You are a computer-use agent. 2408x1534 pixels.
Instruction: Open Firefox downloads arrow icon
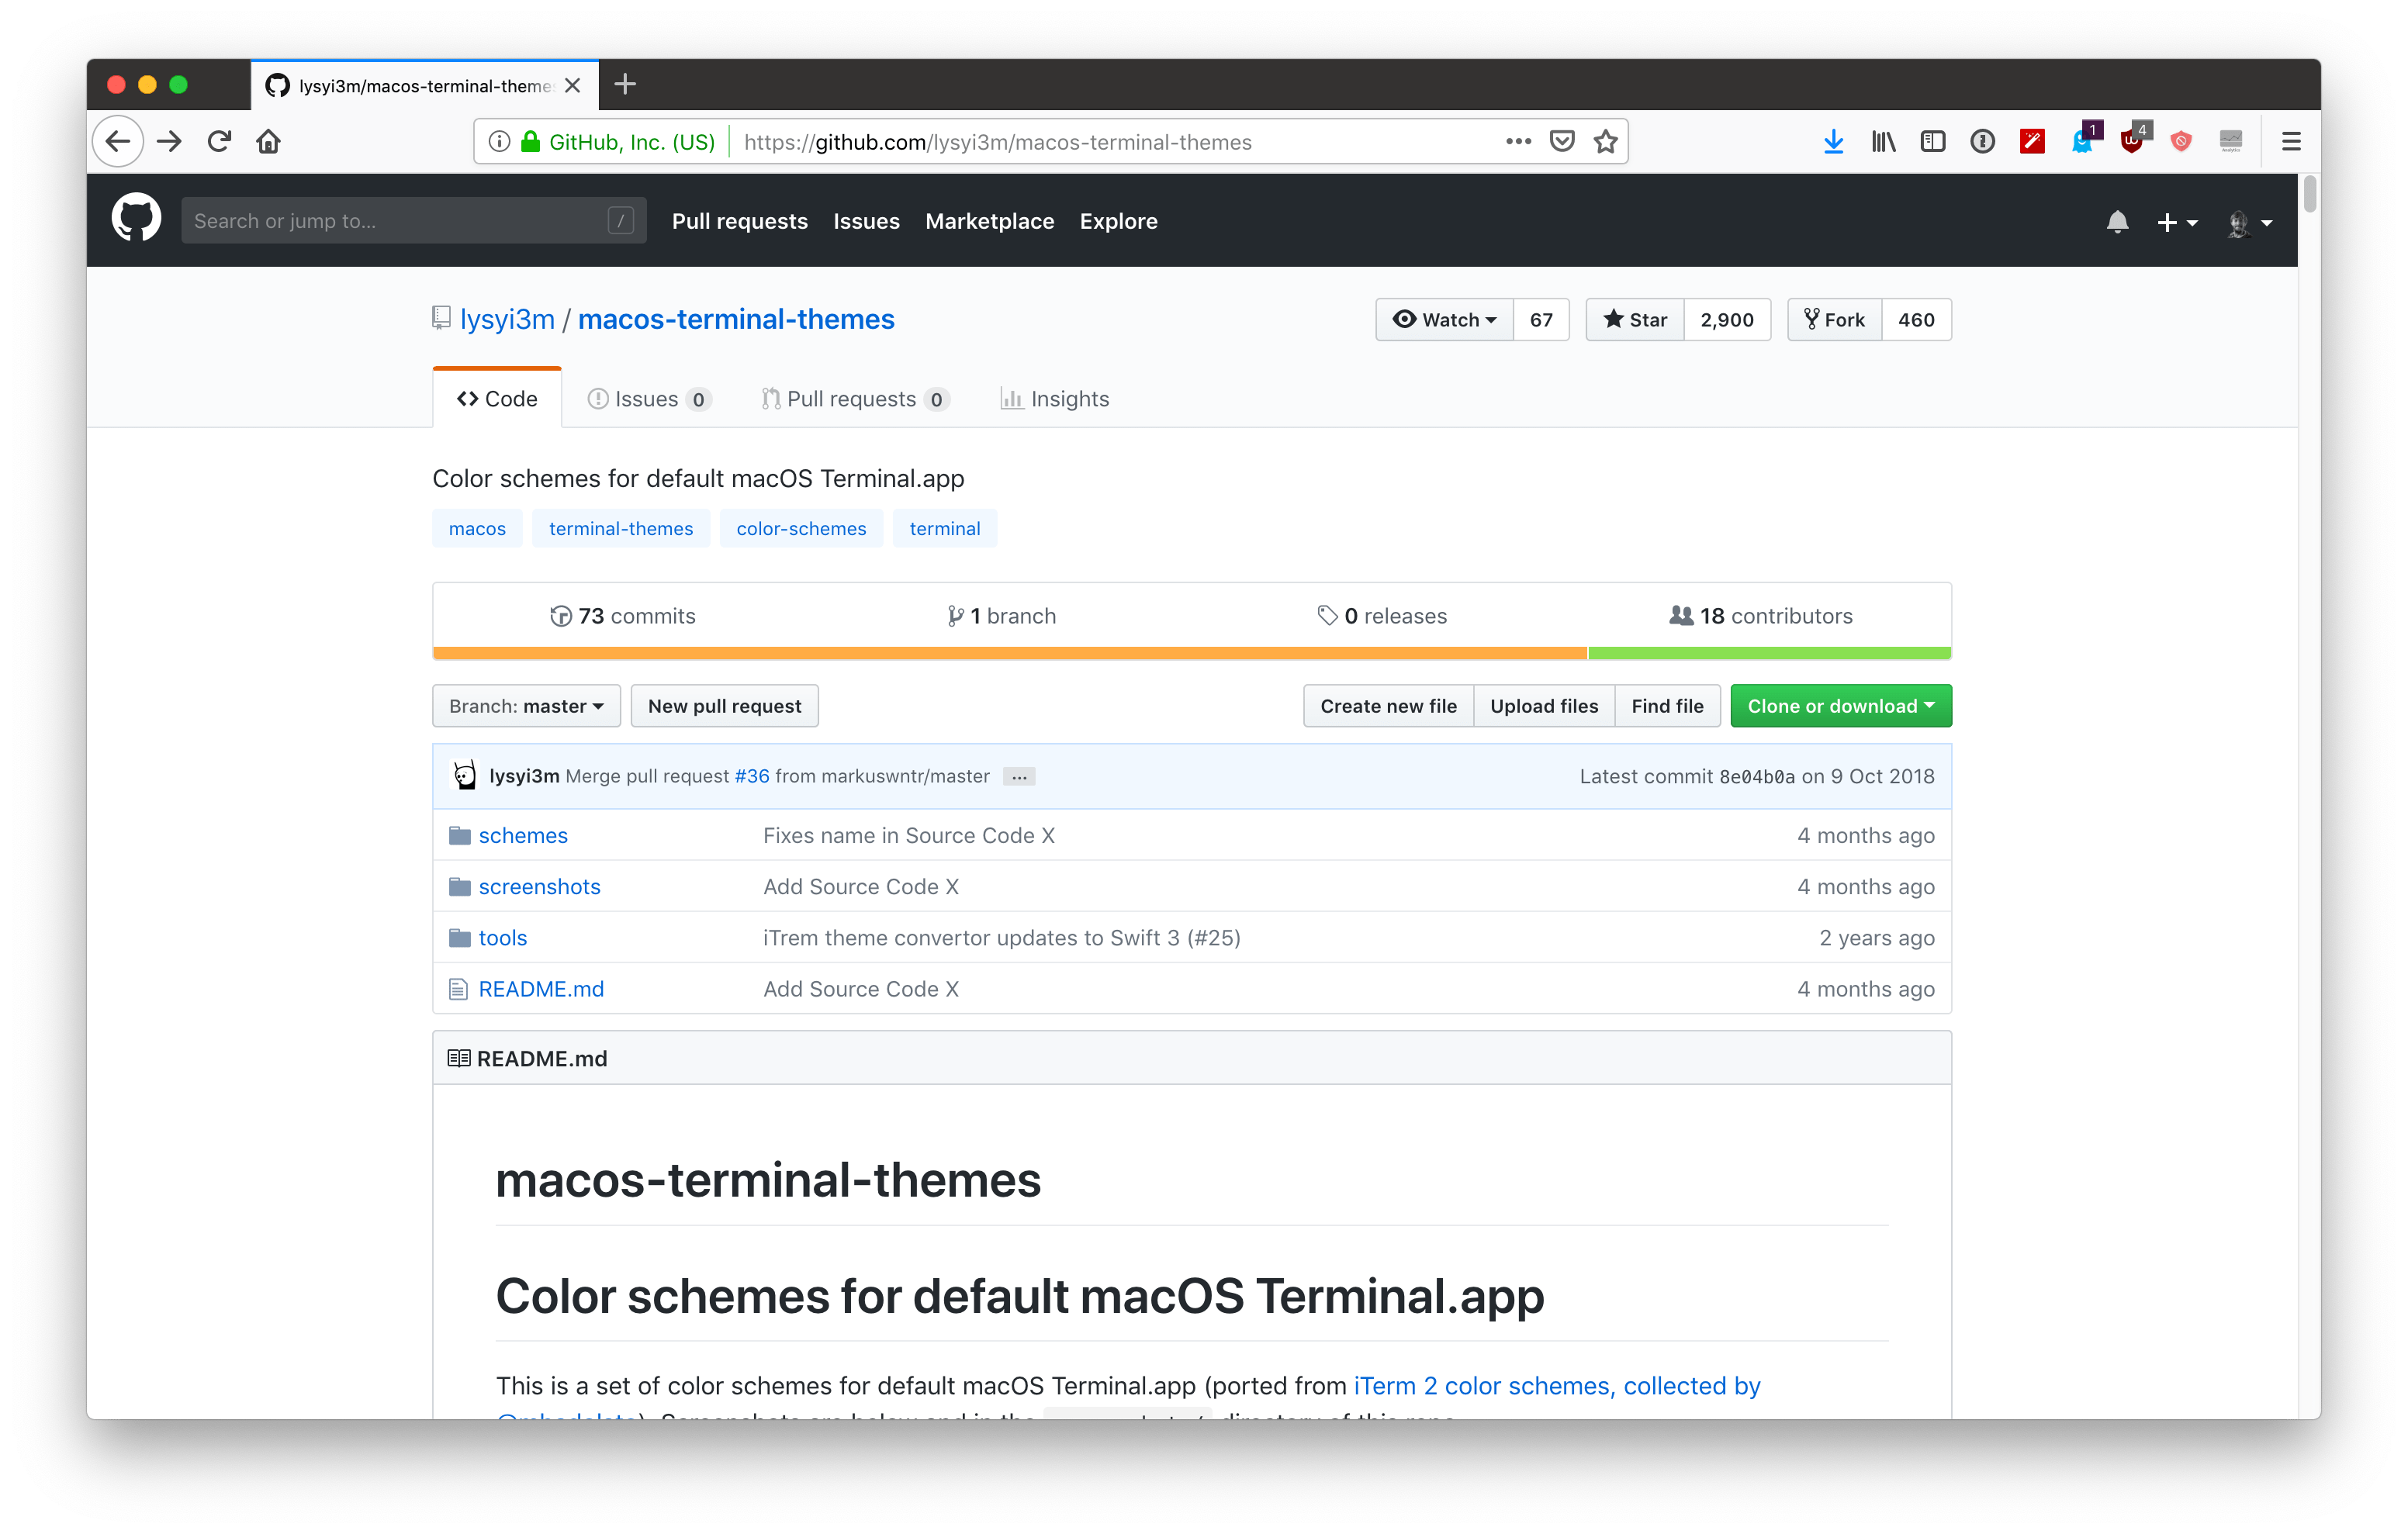pos(1832,141)
